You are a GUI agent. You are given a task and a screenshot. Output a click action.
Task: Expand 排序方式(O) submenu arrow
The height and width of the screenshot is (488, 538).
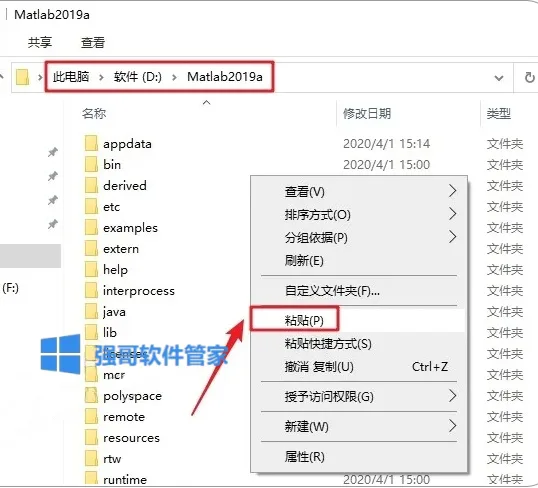point(453,214)
